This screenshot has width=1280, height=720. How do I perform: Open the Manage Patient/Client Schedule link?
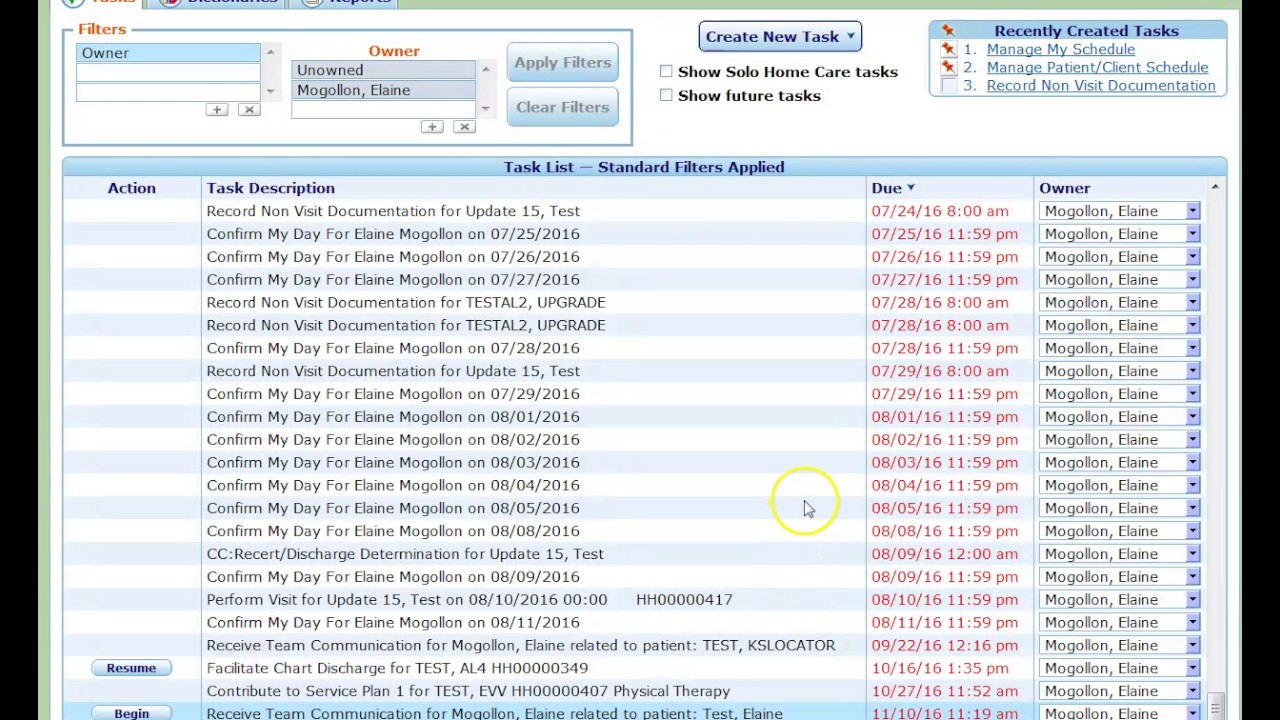1097,67
